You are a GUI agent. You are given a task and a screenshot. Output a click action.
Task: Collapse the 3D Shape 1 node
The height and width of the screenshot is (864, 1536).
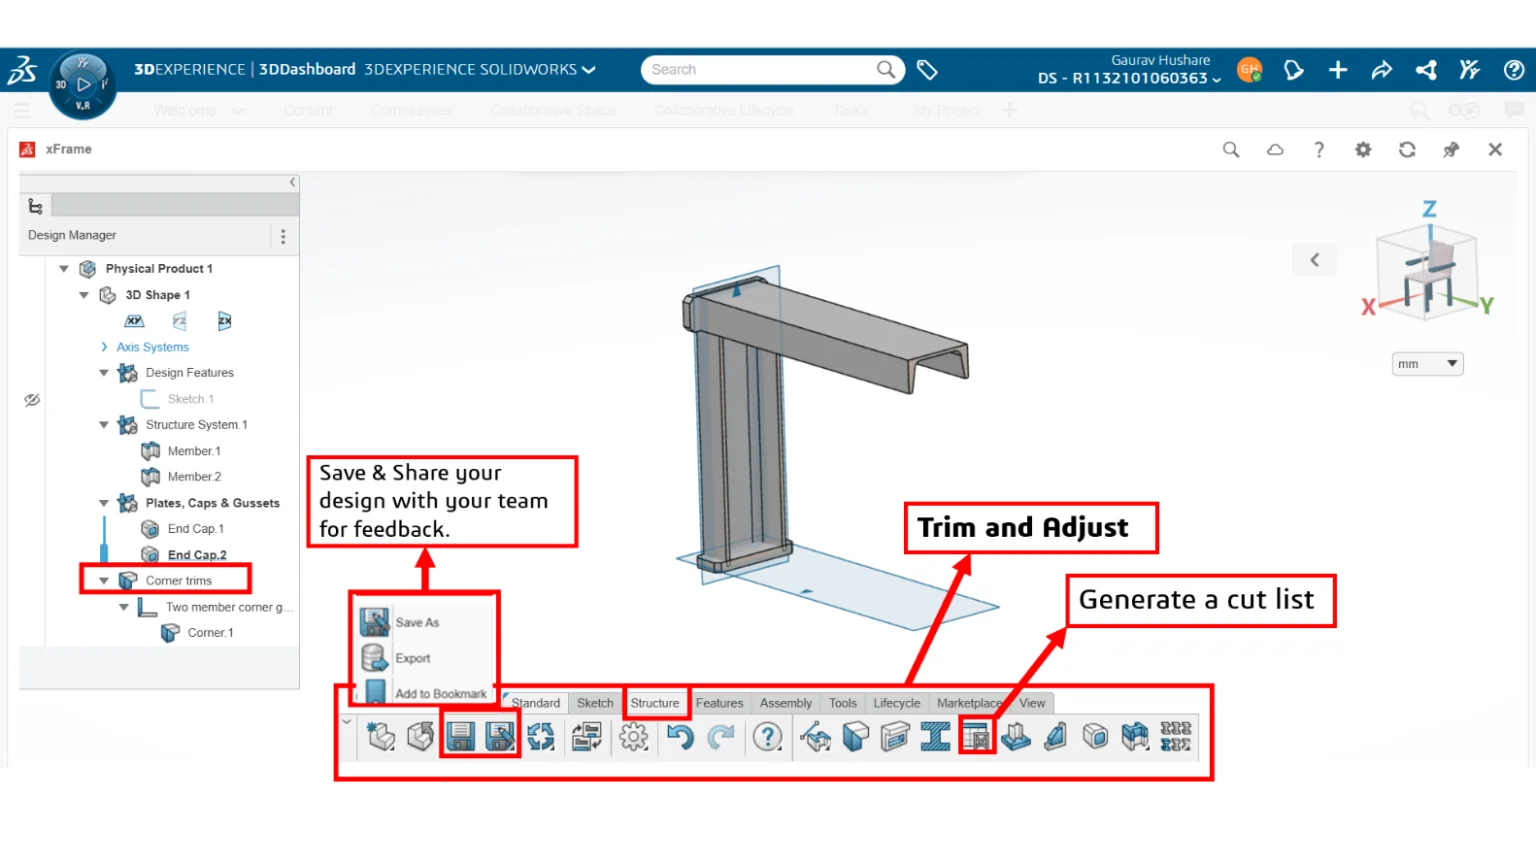[x=84, y=295]
